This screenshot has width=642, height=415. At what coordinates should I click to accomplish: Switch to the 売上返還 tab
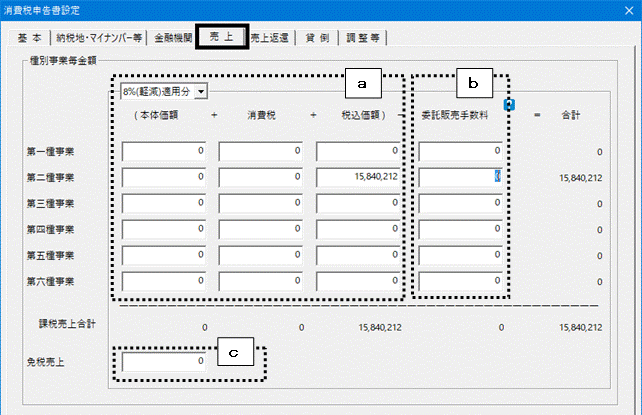point(269,38)
